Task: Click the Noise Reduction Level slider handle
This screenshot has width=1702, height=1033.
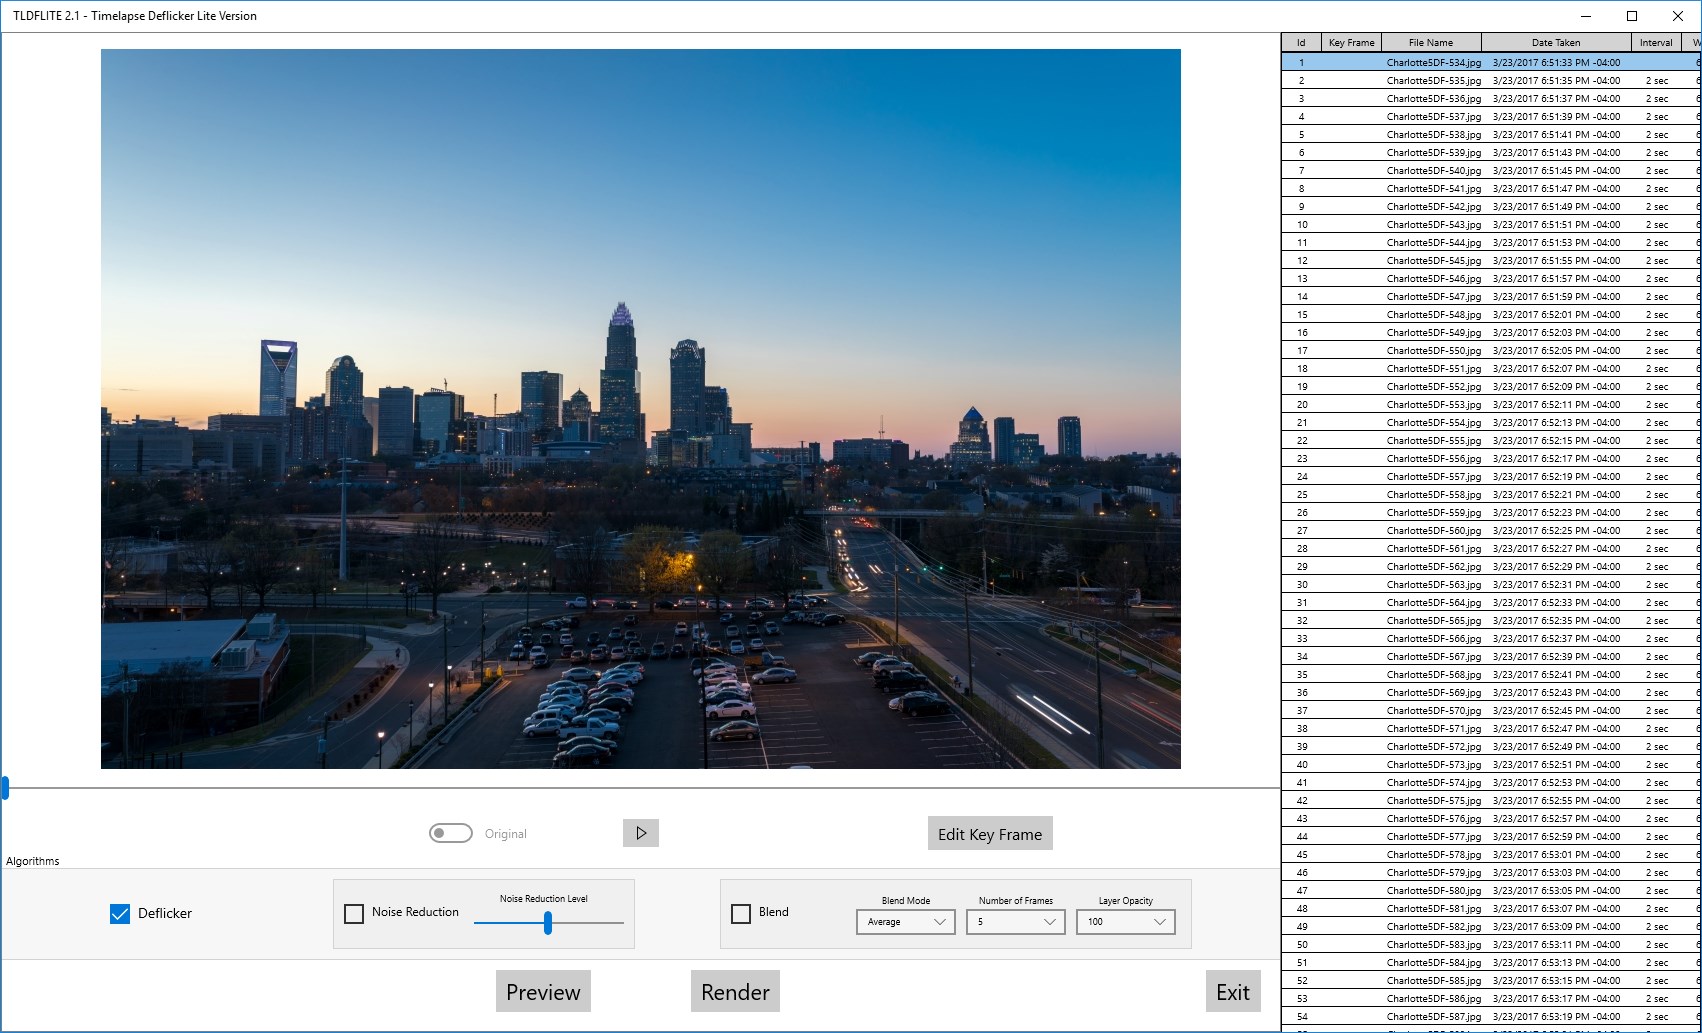Action: pyautogui.click(x=548, y=923)
